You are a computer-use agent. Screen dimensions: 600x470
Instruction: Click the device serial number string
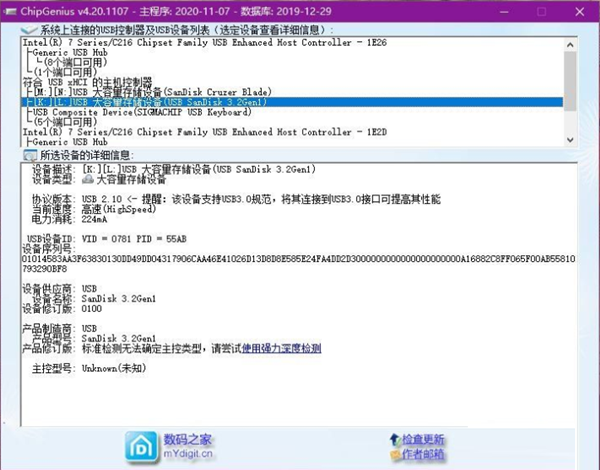(298, 264)
